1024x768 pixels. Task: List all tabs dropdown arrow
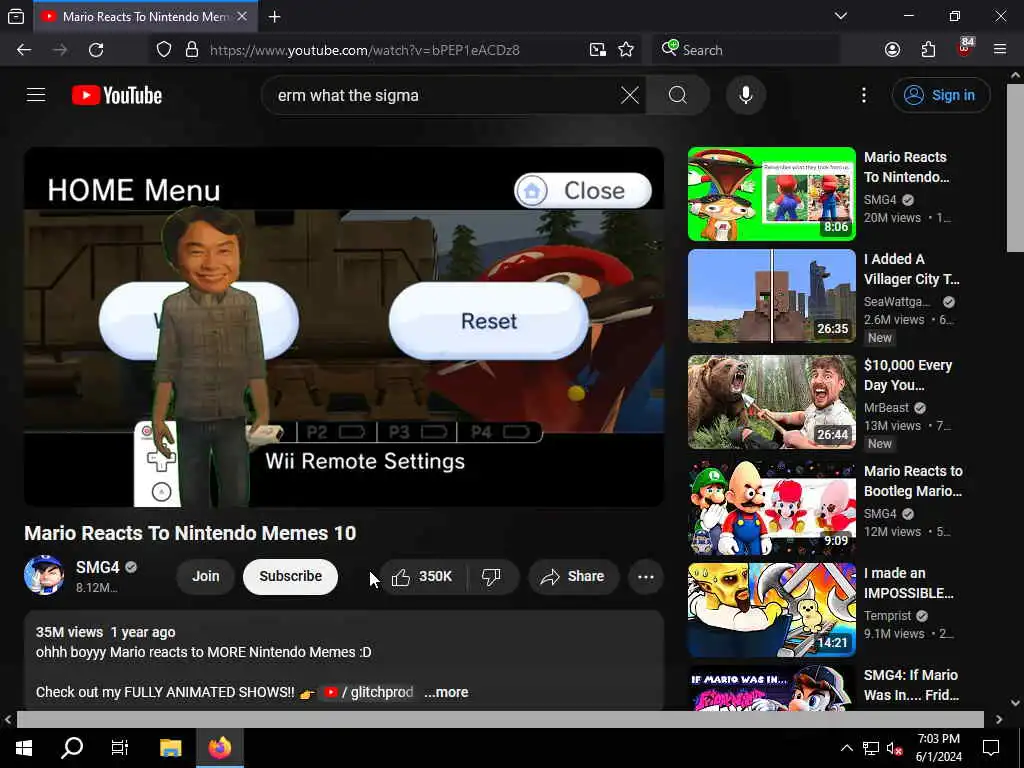coord(841,16)
